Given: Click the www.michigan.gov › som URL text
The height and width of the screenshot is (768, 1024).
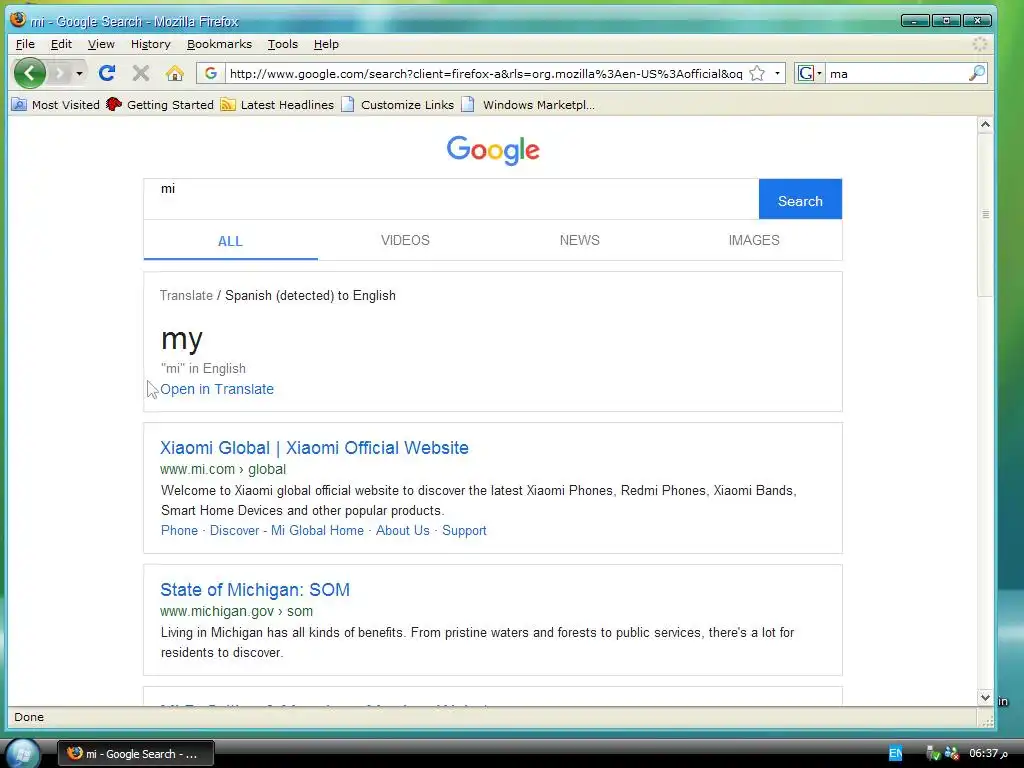Looking at the screenshot, I should coord(236,611).
